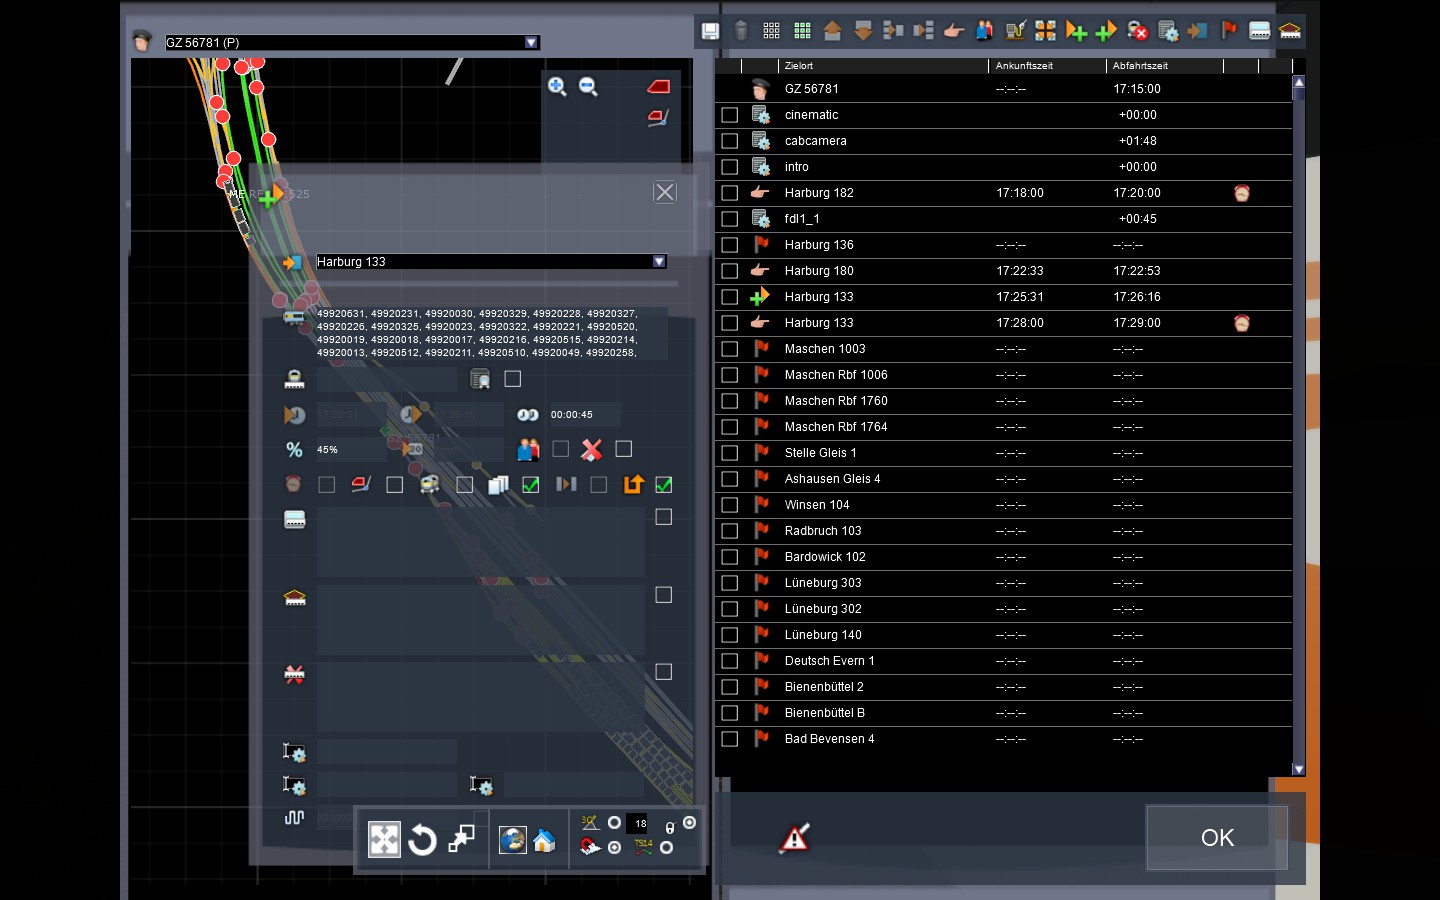Toggle checkbox to the right of the red X icon

(x=624, y=449)
